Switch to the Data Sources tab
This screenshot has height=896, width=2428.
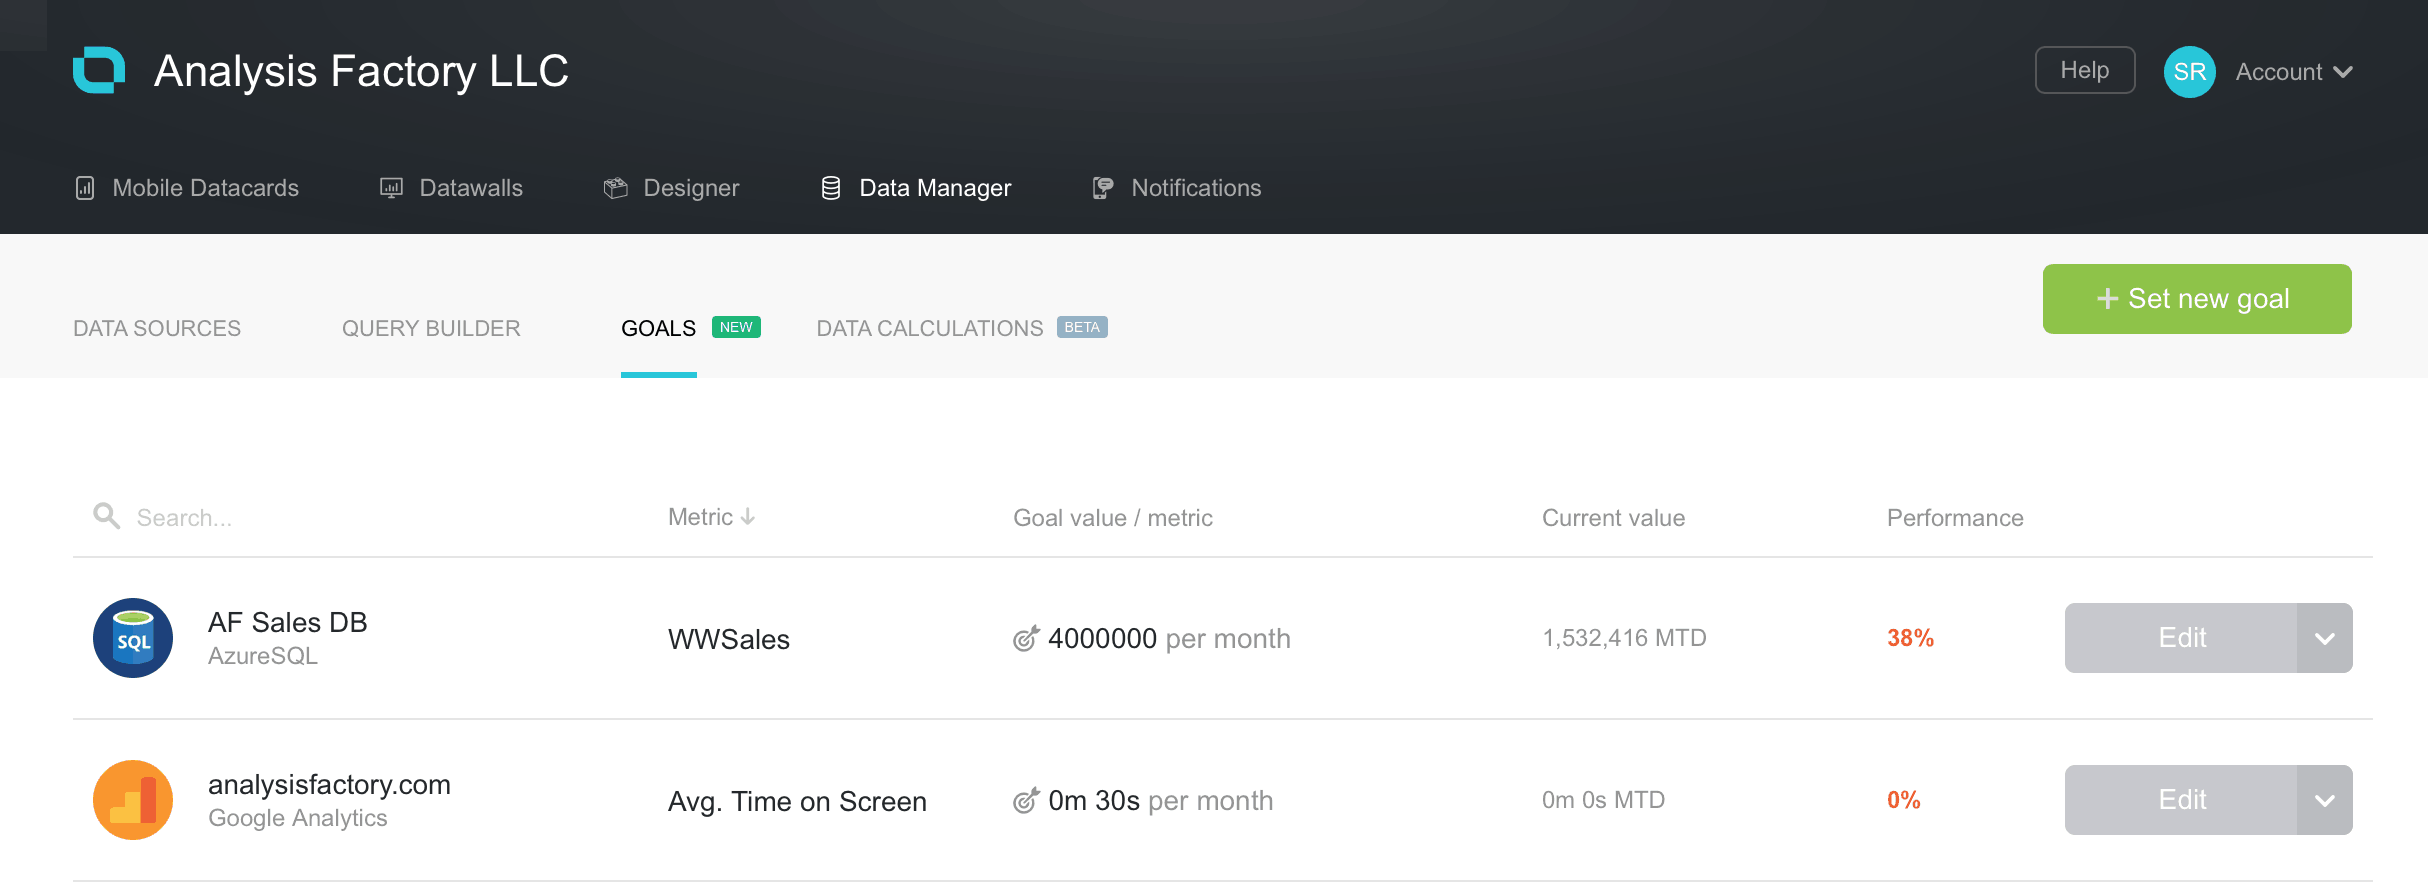click(157, 328)
